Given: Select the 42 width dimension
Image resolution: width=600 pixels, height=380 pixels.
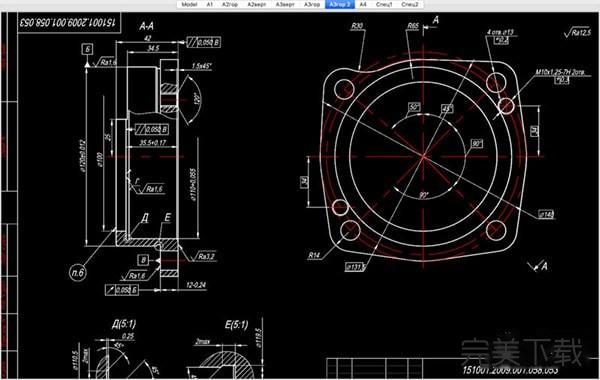Looking at the screenshot, I should coord(148,38).
